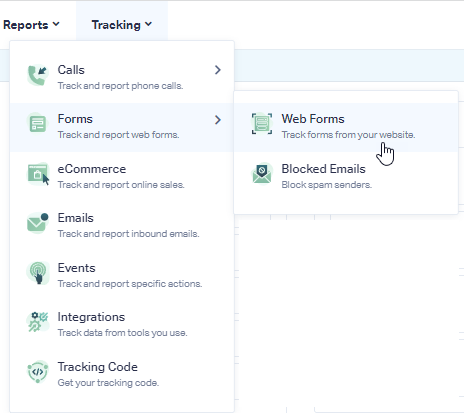Expand the Forms submenu chevron
This screenshot has width=464, height=413.
[x=218, y=120]
